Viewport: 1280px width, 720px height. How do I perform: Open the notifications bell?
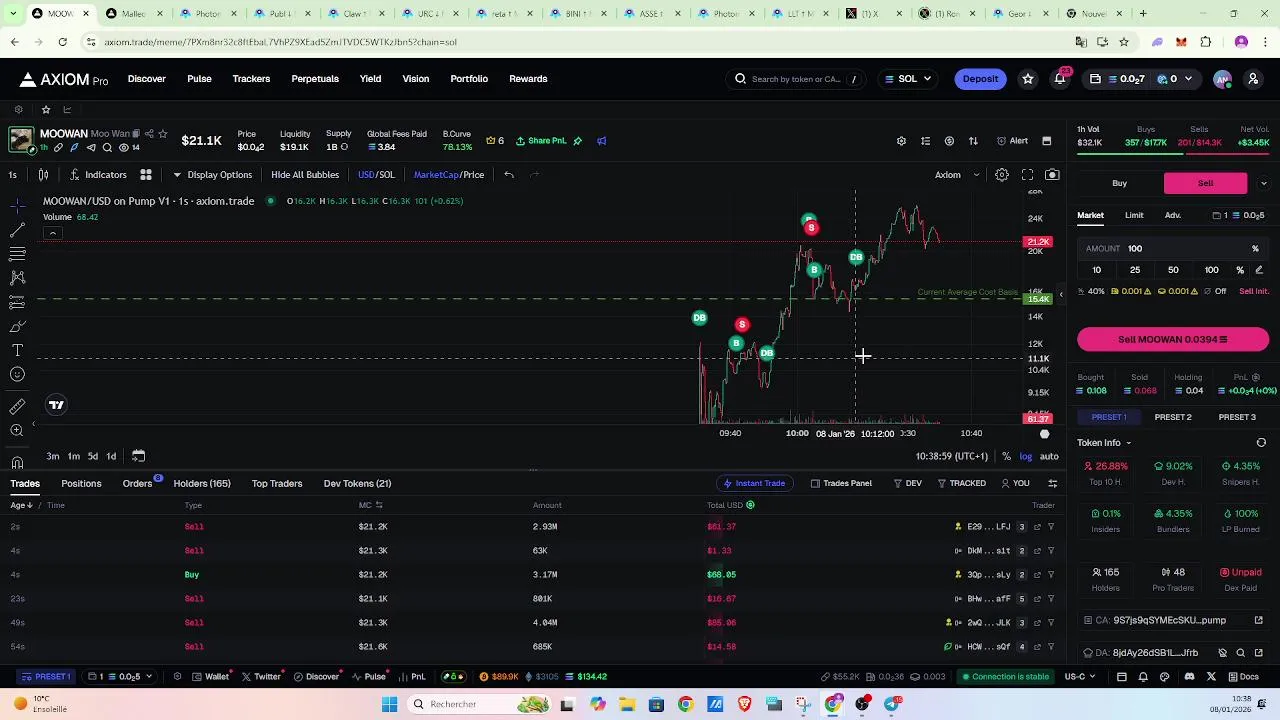pyautogui.click(x=1060, y=79)
